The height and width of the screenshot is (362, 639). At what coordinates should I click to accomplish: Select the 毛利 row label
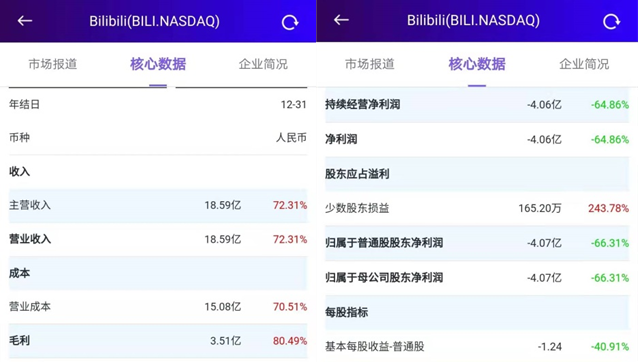click(20, 340)
